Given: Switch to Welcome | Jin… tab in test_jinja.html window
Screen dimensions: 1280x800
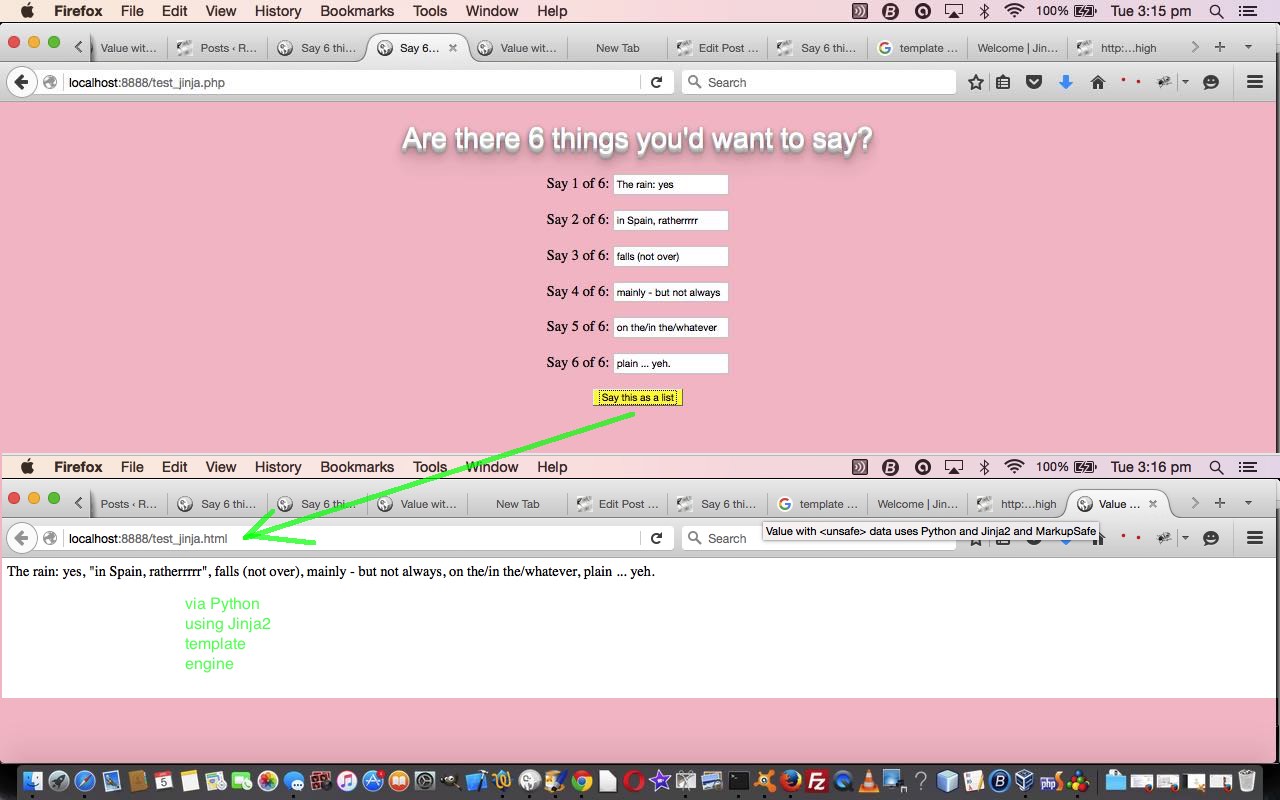Looking at the screenshot, I should (x=917, y=504).
